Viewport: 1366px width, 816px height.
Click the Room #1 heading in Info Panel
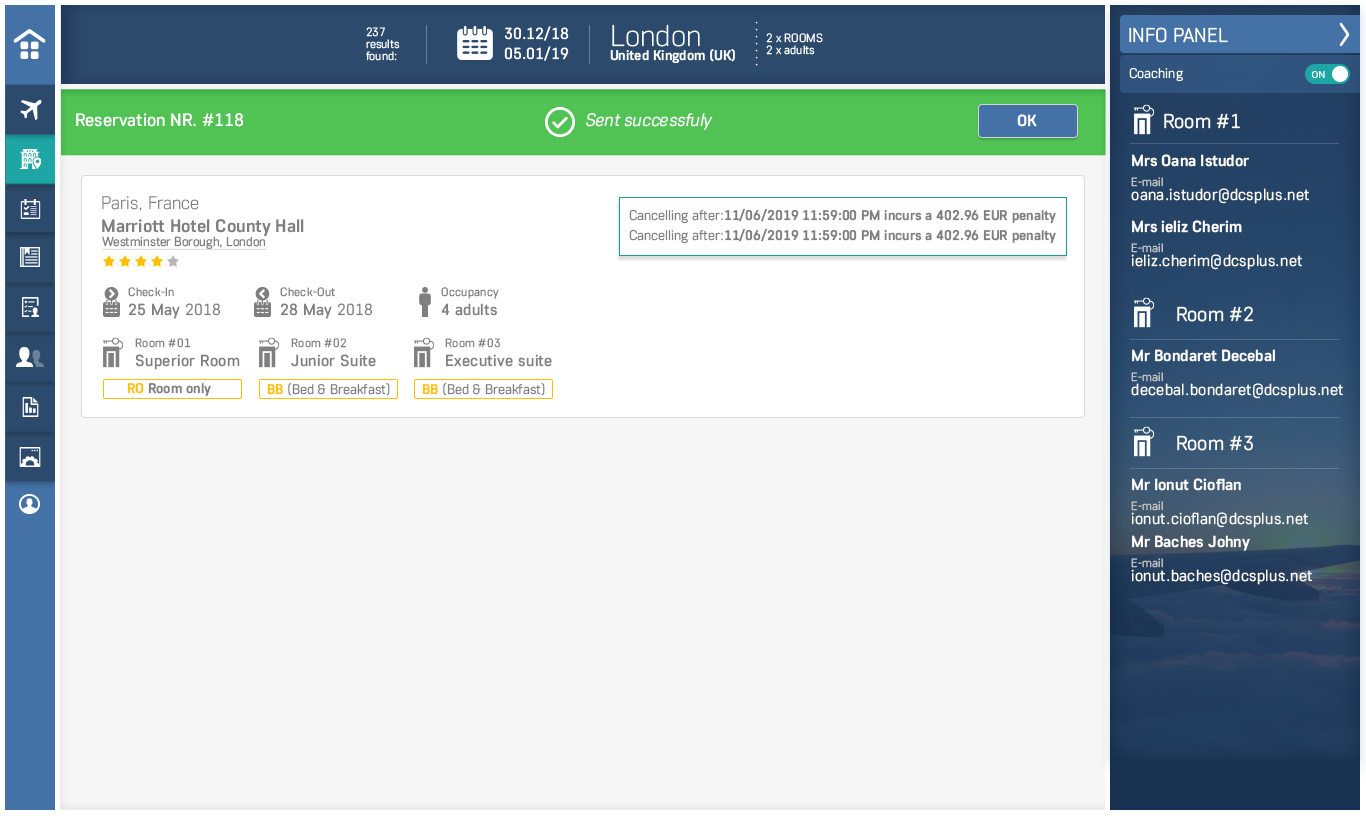[x=1202, y=122]
